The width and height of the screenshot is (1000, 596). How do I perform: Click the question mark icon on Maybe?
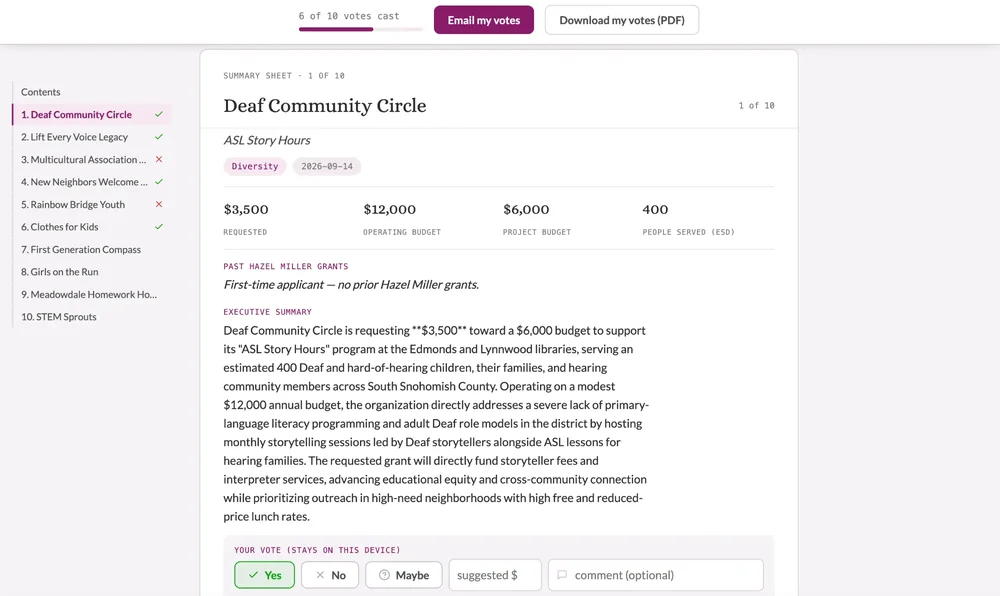[x=384, y=575]
